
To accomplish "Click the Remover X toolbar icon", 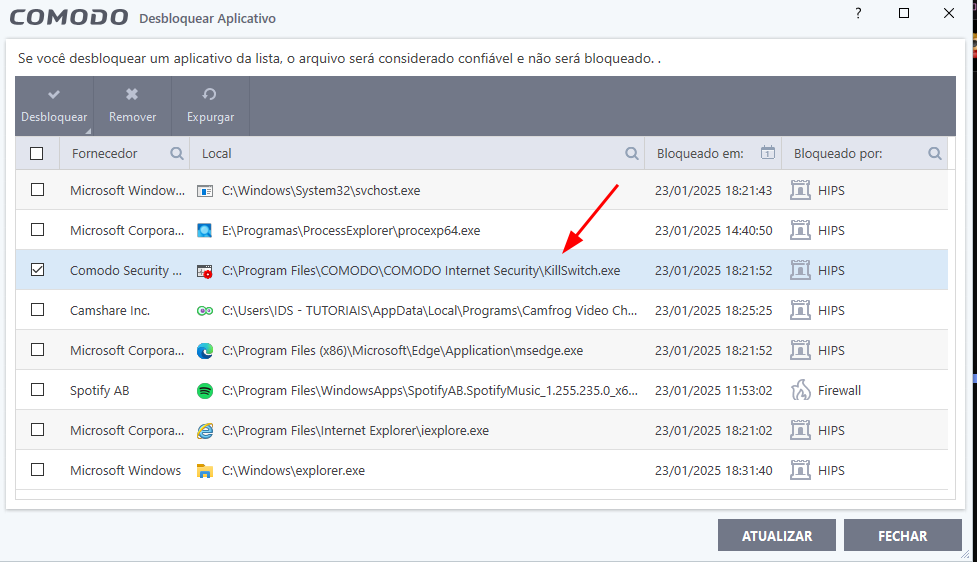I will pyautogui.click(x=132, y=94).
